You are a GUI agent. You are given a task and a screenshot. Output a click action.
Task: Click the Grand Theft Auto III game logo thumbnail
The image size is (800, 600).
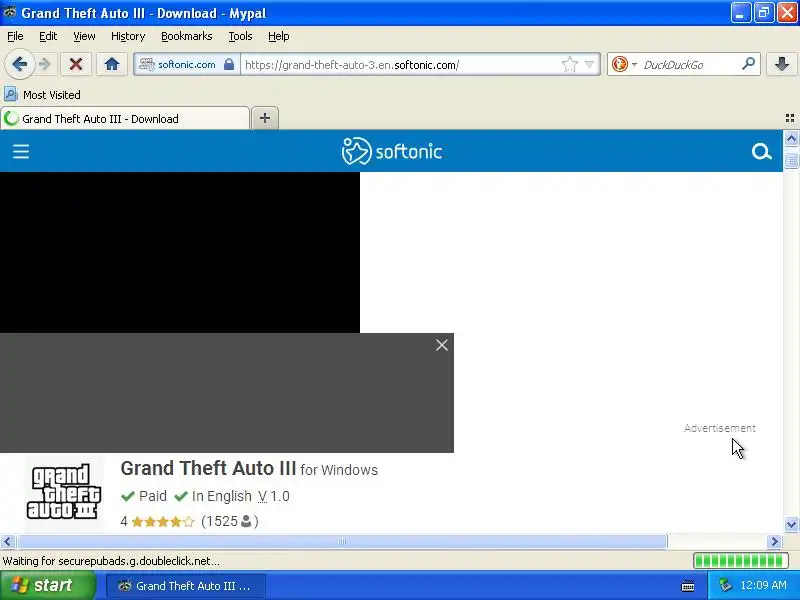tap(64, 491)
